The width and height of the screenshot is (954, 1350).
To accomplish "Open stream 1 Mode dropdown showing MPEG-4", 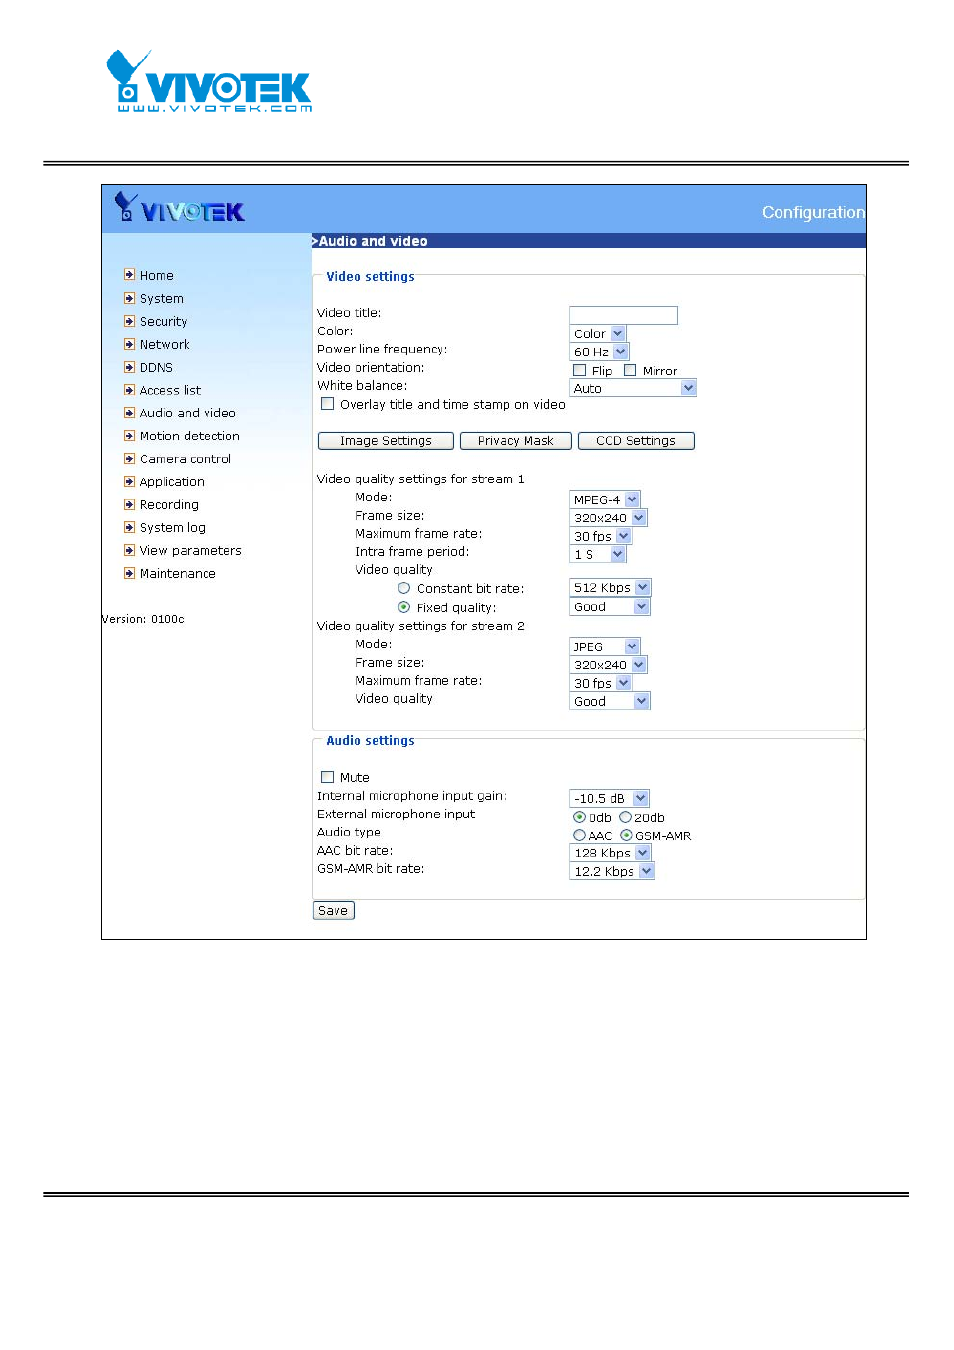I will (x=605, y=499).
